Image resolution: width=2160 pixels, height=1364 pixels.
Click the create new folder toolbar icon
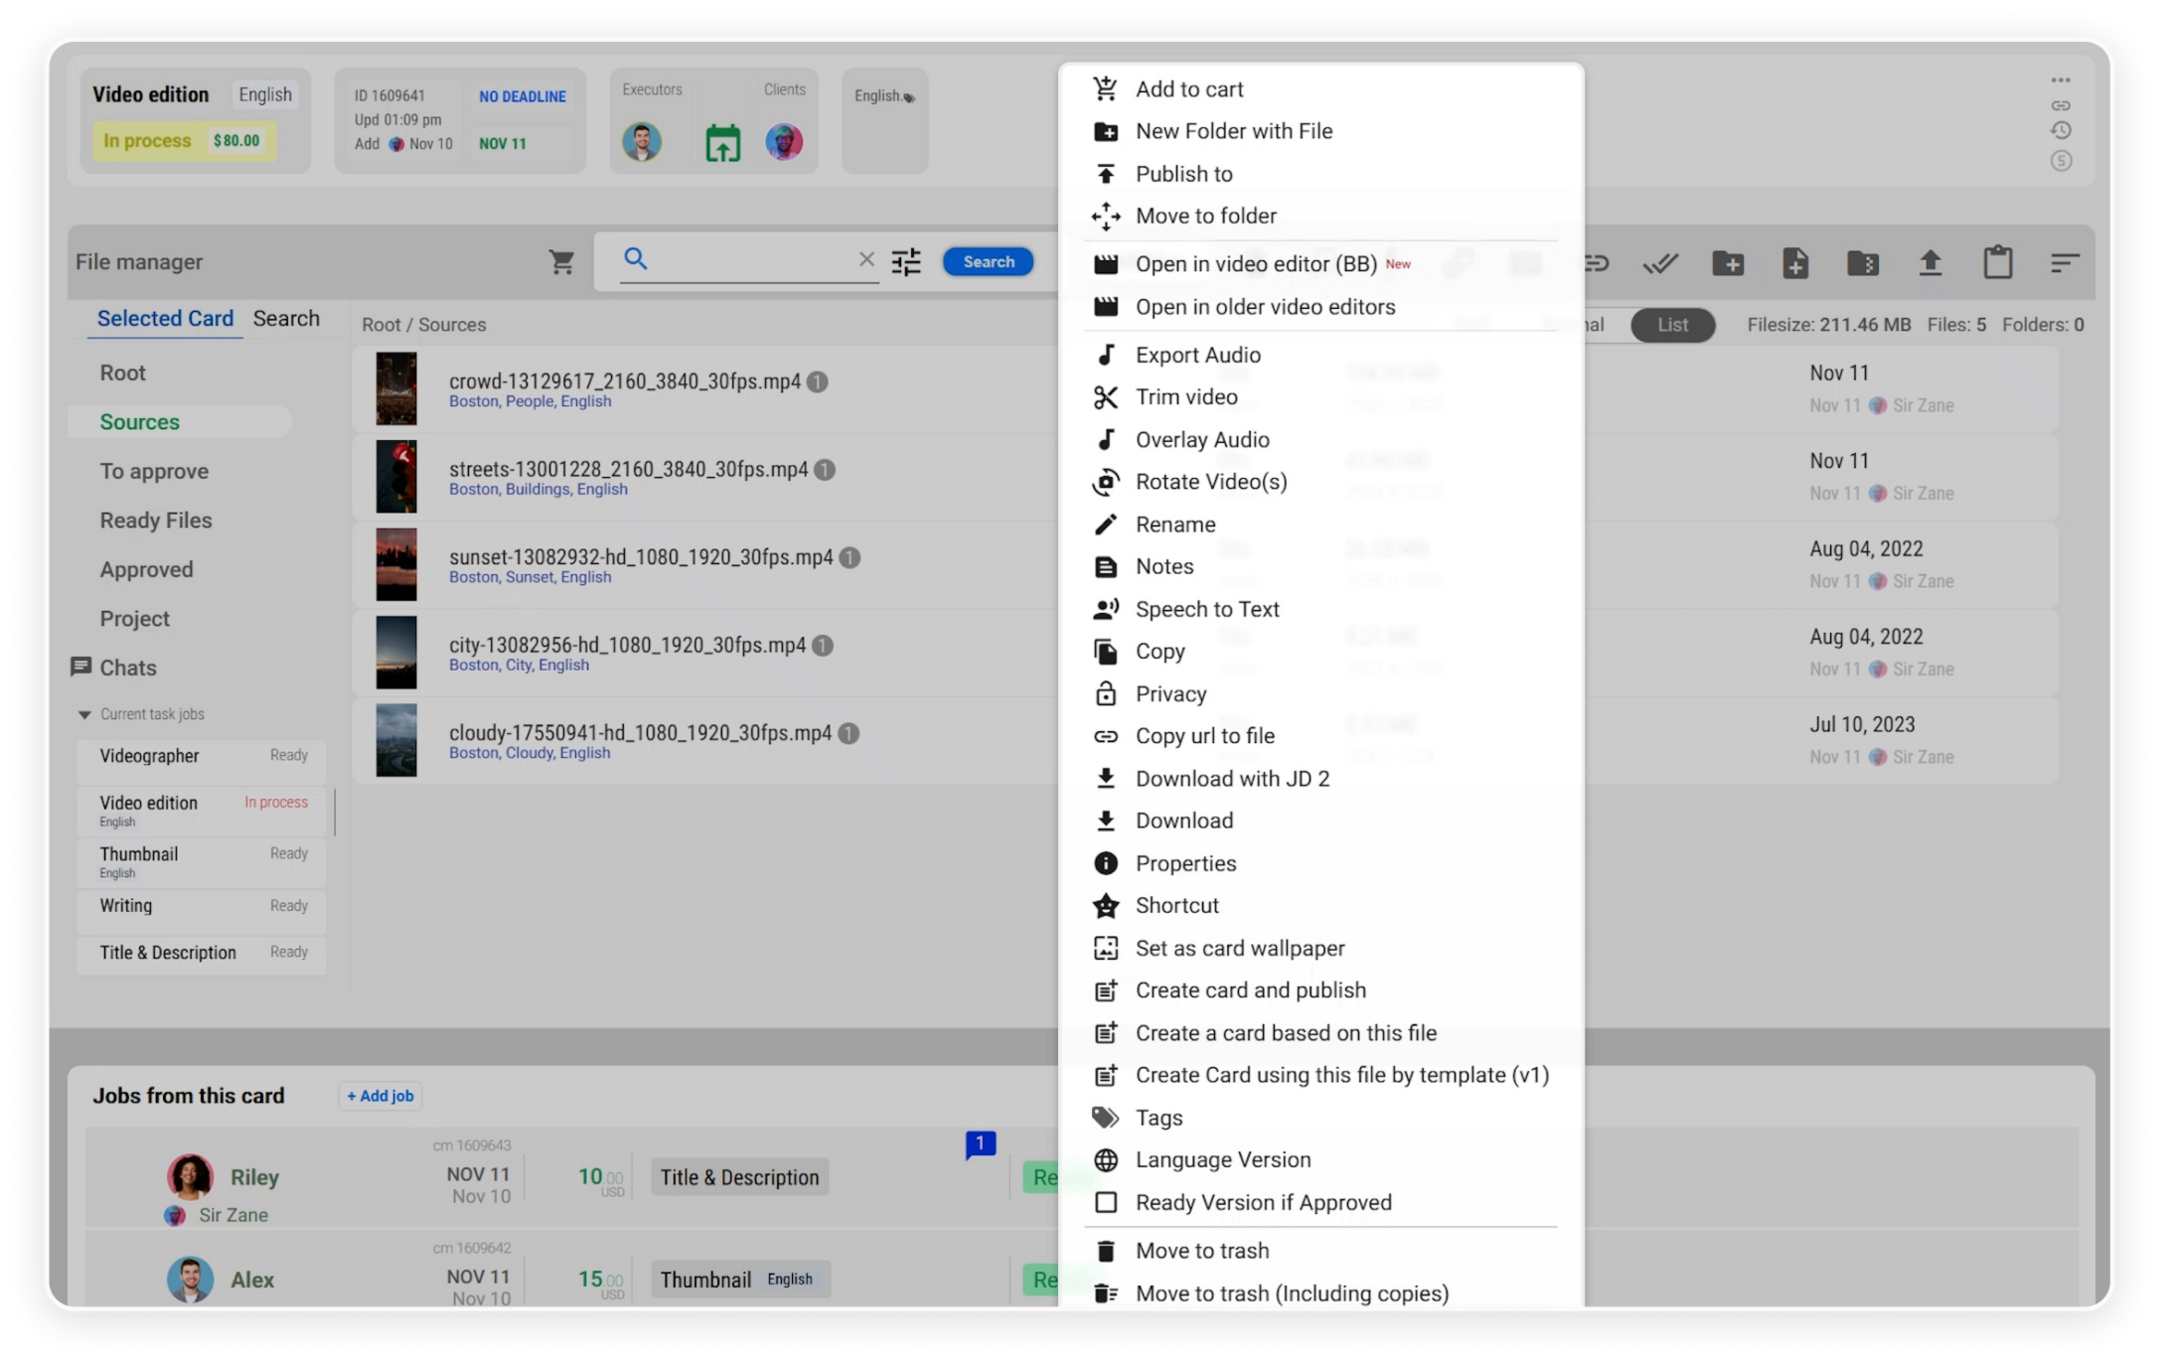(1728, 263)
